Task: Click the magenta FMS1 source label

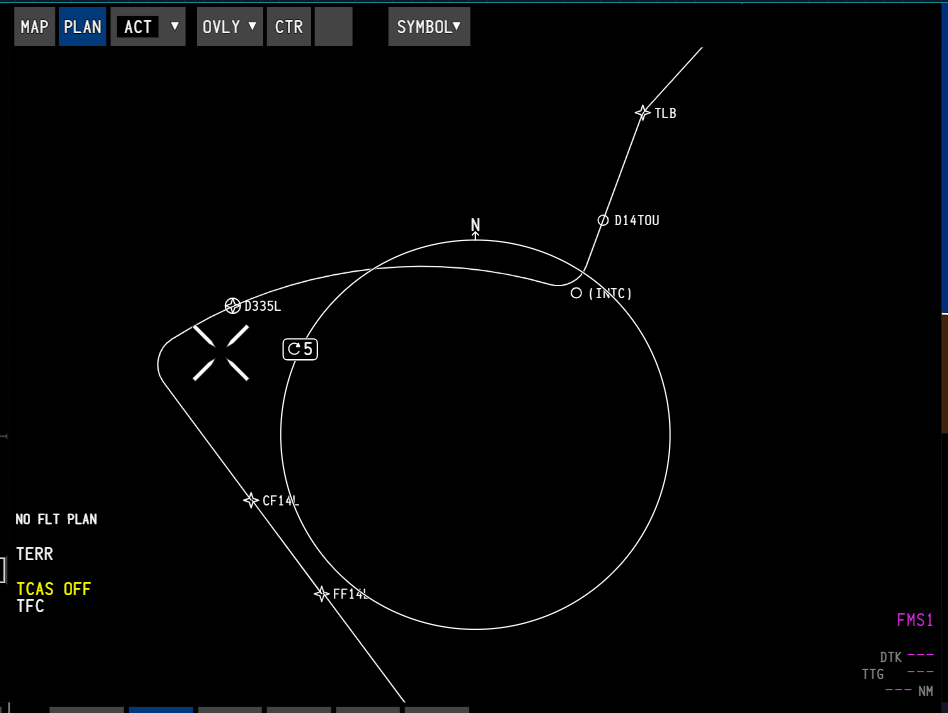Action: click(915, 620)
